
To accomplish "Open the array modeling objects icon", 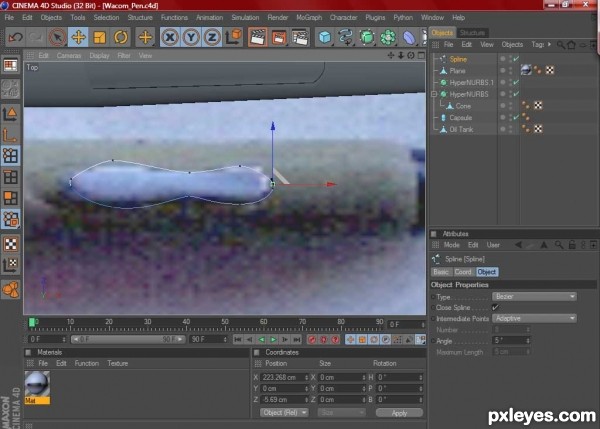I will pos(388,38).
